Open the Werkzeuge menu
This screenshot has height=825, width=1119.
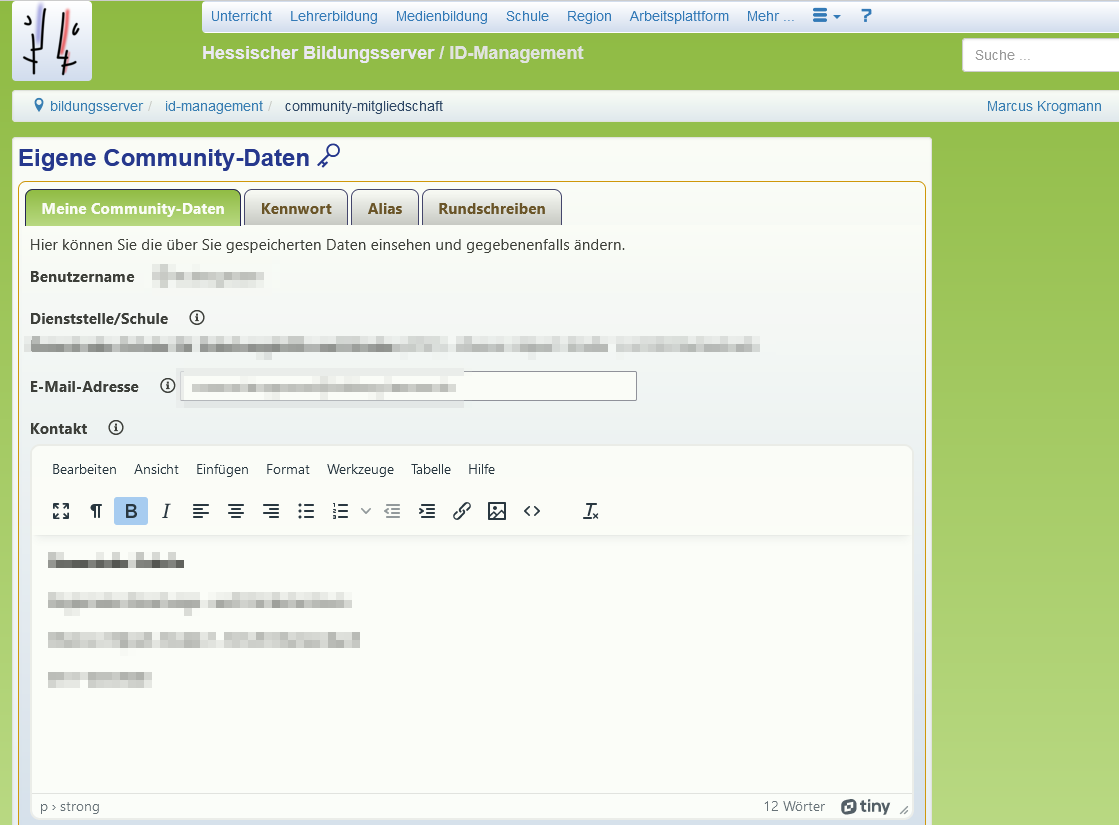pyautogui.click(x=360, y=469)
